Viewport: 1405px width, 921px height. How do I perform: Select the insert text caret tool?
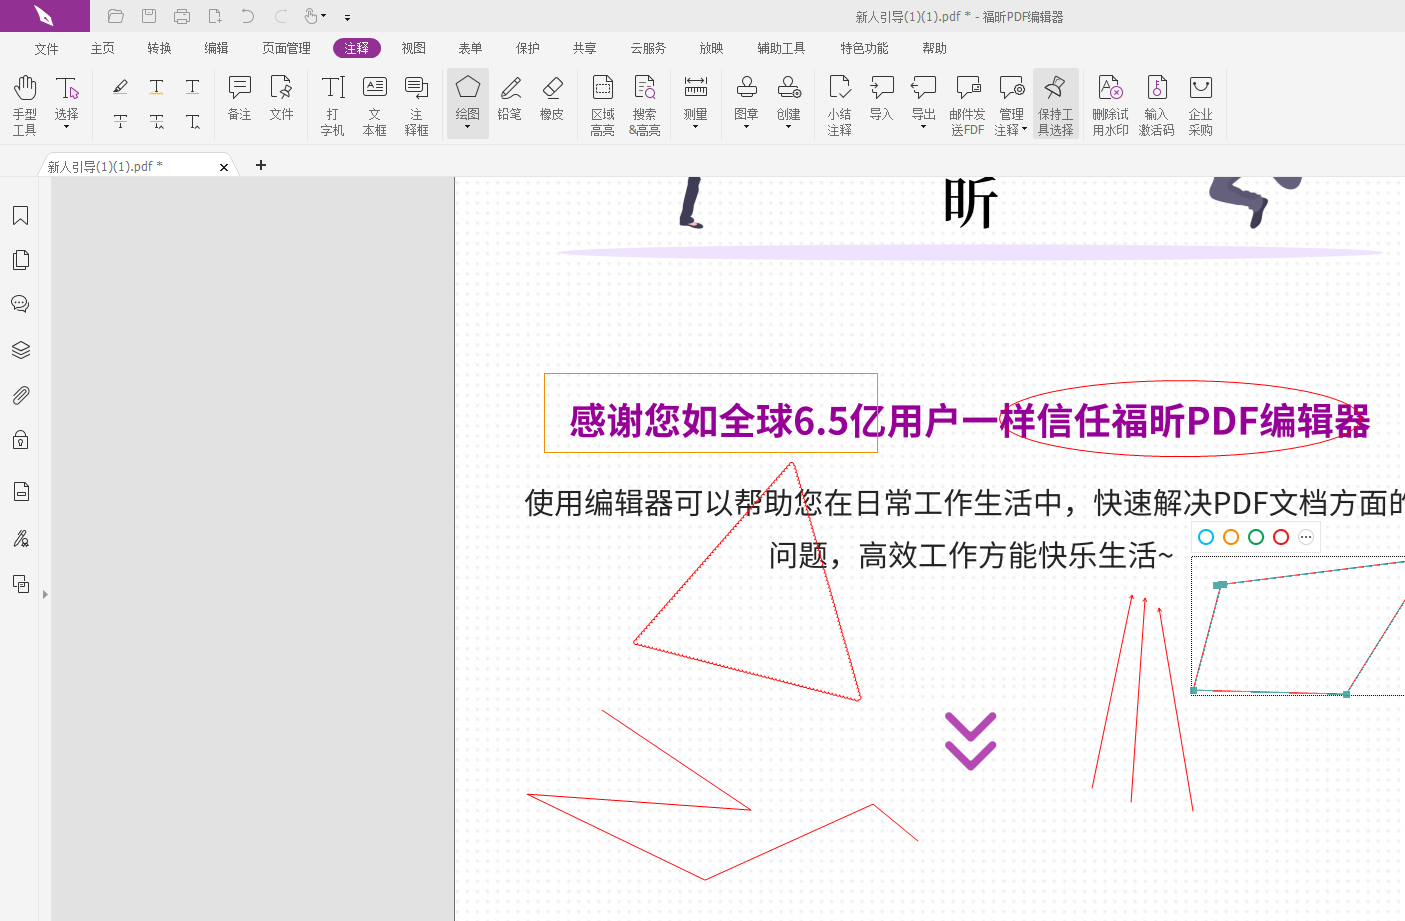click(193, 122)
